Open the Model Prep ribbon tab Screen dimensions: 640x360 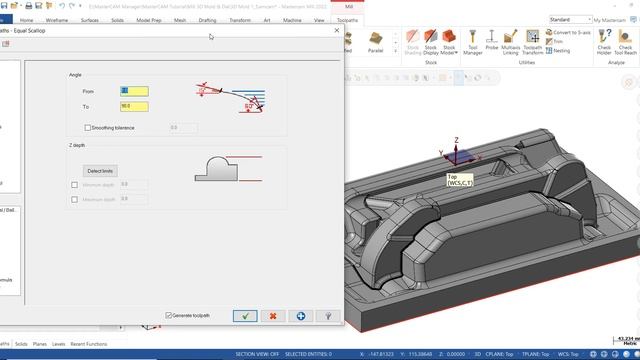pyautogui.click(x=149, y=20)
